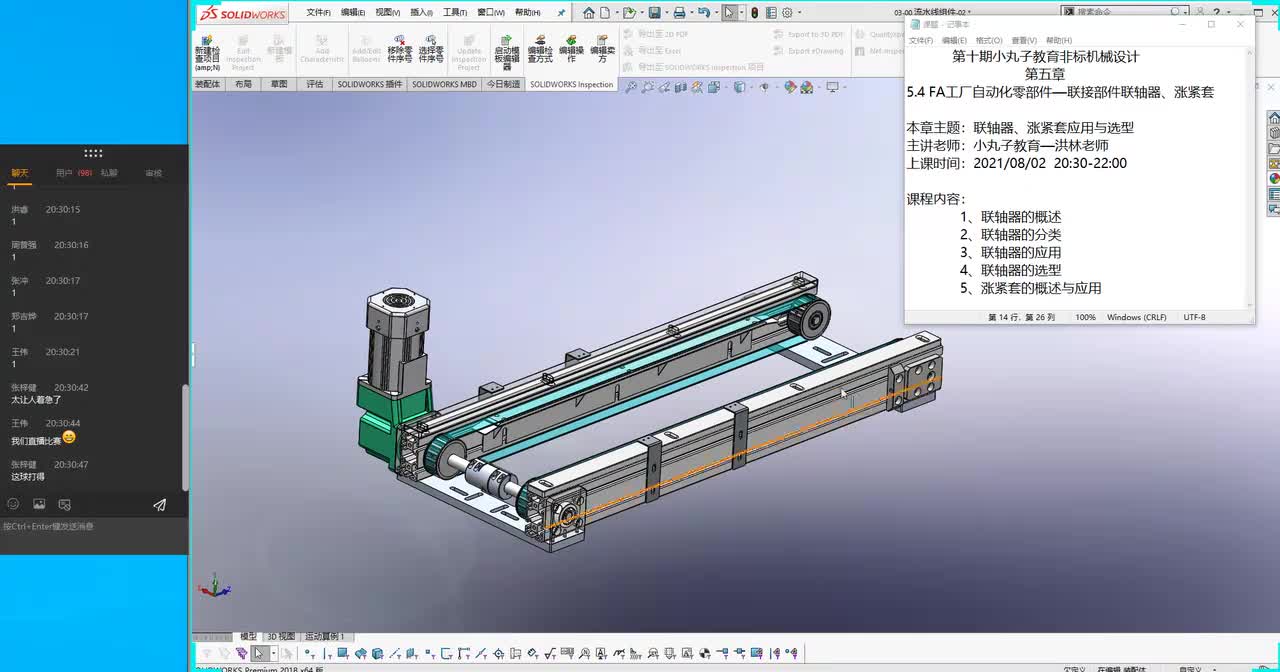Screen dimensions: 1280x672
Task: Click the select arrow tool in bottom toolbar
Action: click(x=259, y=654)
